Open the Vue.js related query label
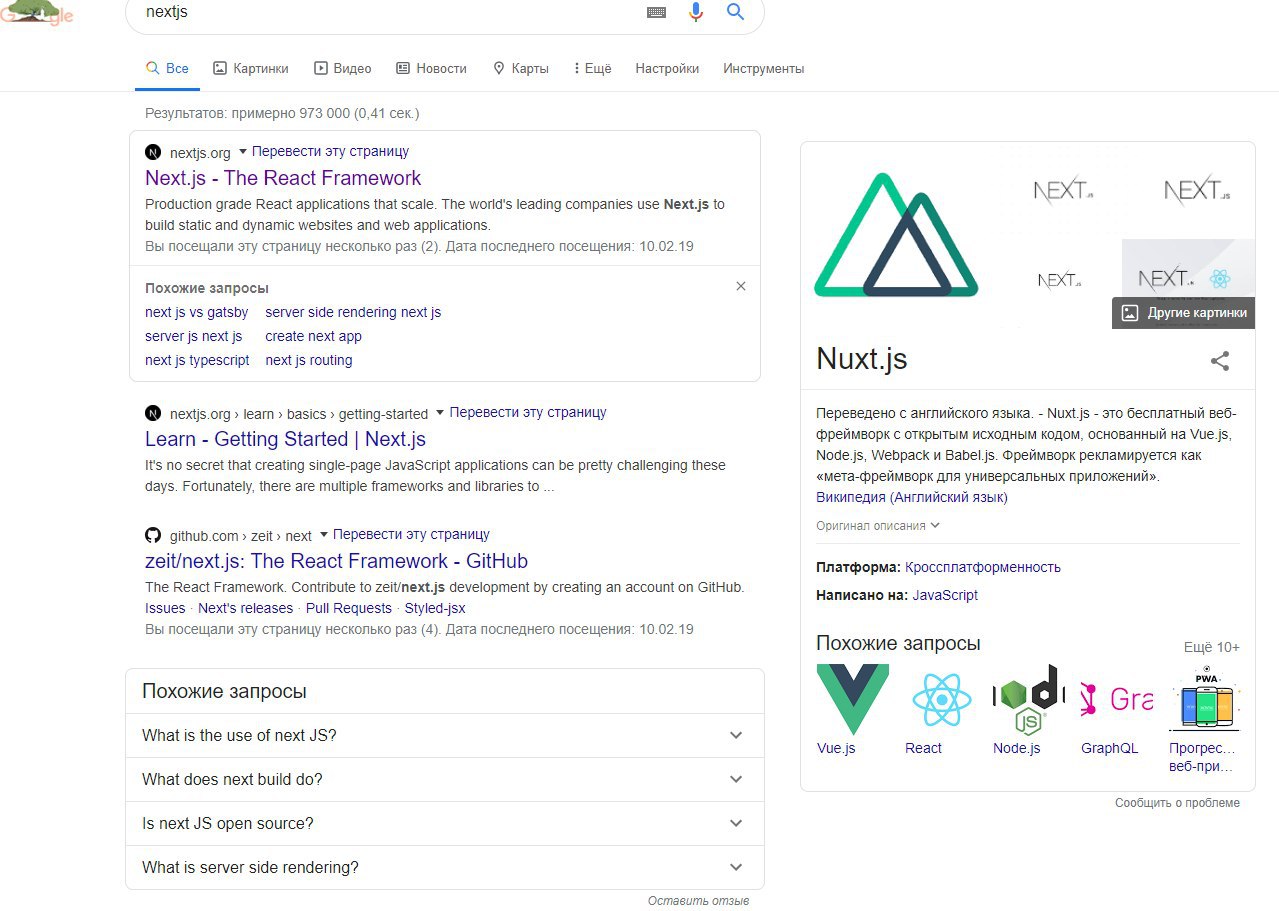 [836, 748]
